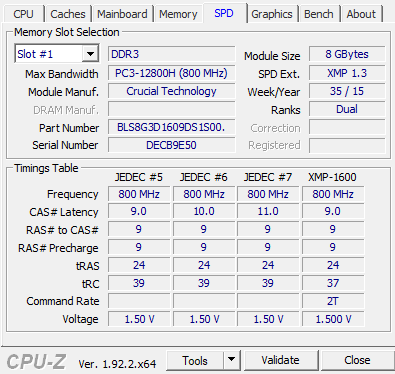This screenshot has height=374, width=395.
Task: Click the XMP-1600 column header
Action: point(332,177)
